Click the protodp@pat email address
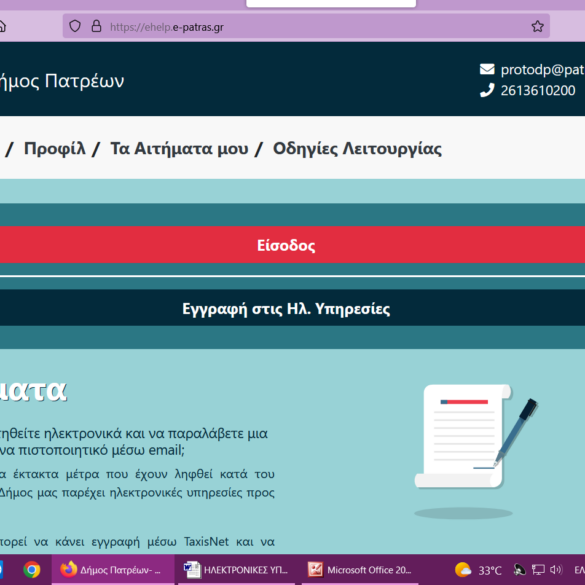The height and width of the screenshot is (585, 585). click(542, 70)
